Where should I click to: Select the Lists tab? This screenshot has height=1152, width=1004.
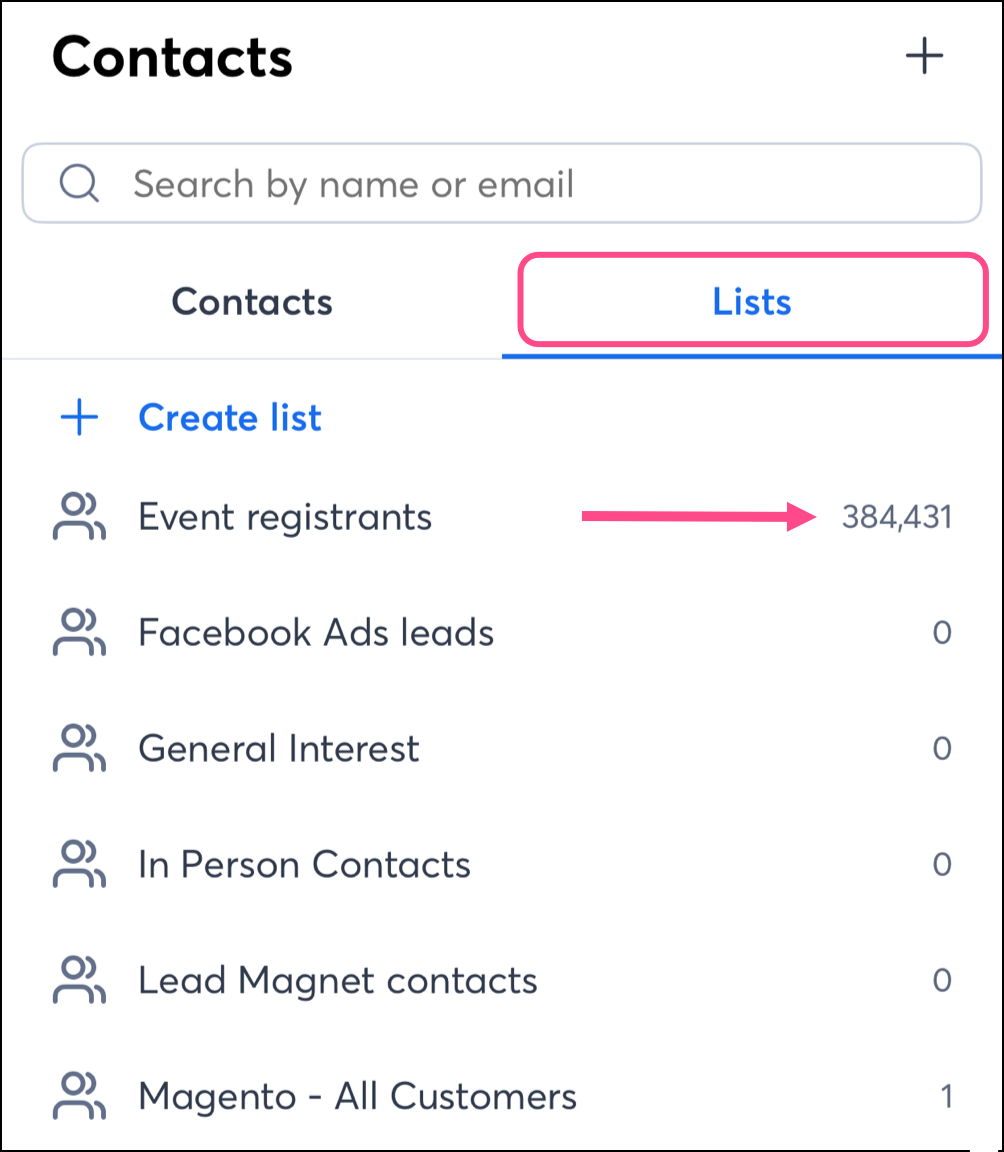(x=752, y=302)
